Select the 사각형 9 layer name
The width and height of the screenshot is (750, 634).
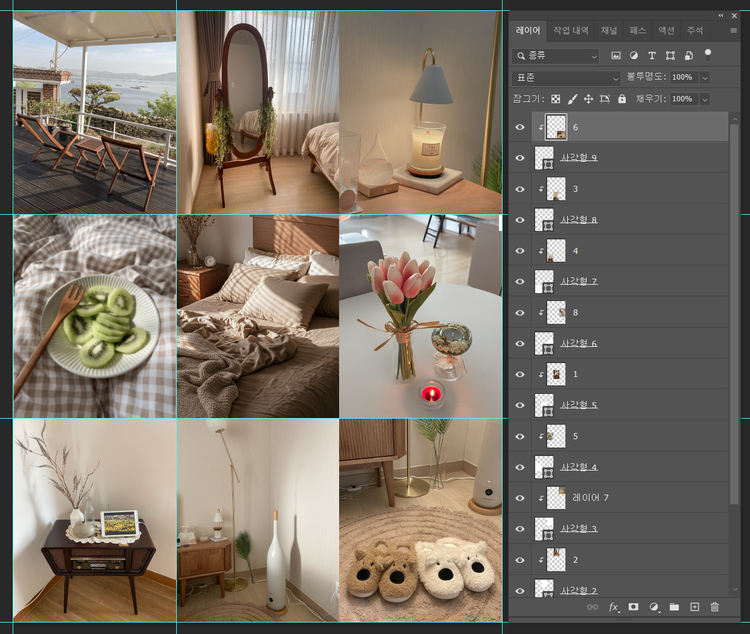(579, 158)
